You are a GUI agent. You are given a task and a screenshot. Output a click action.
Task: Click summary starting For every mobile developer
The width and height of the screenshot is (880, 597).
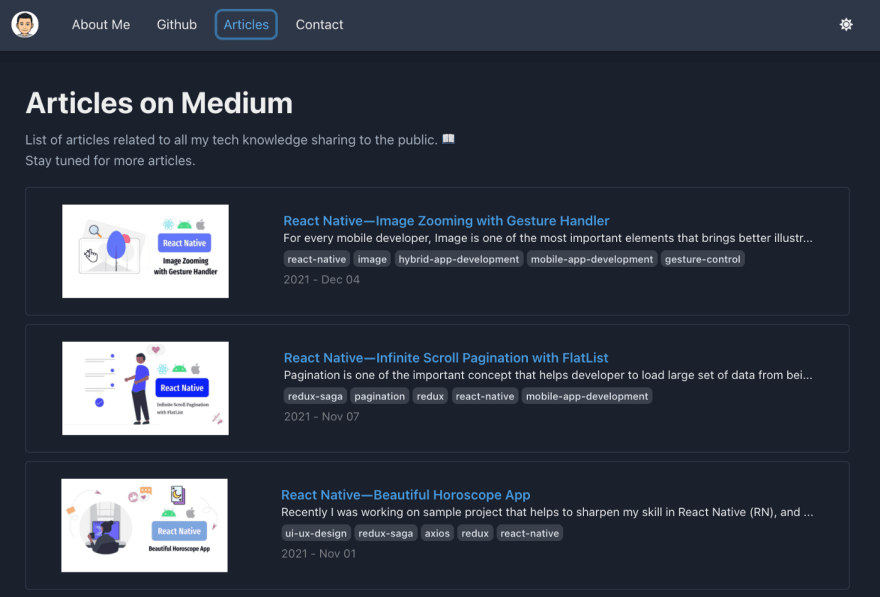548,238
